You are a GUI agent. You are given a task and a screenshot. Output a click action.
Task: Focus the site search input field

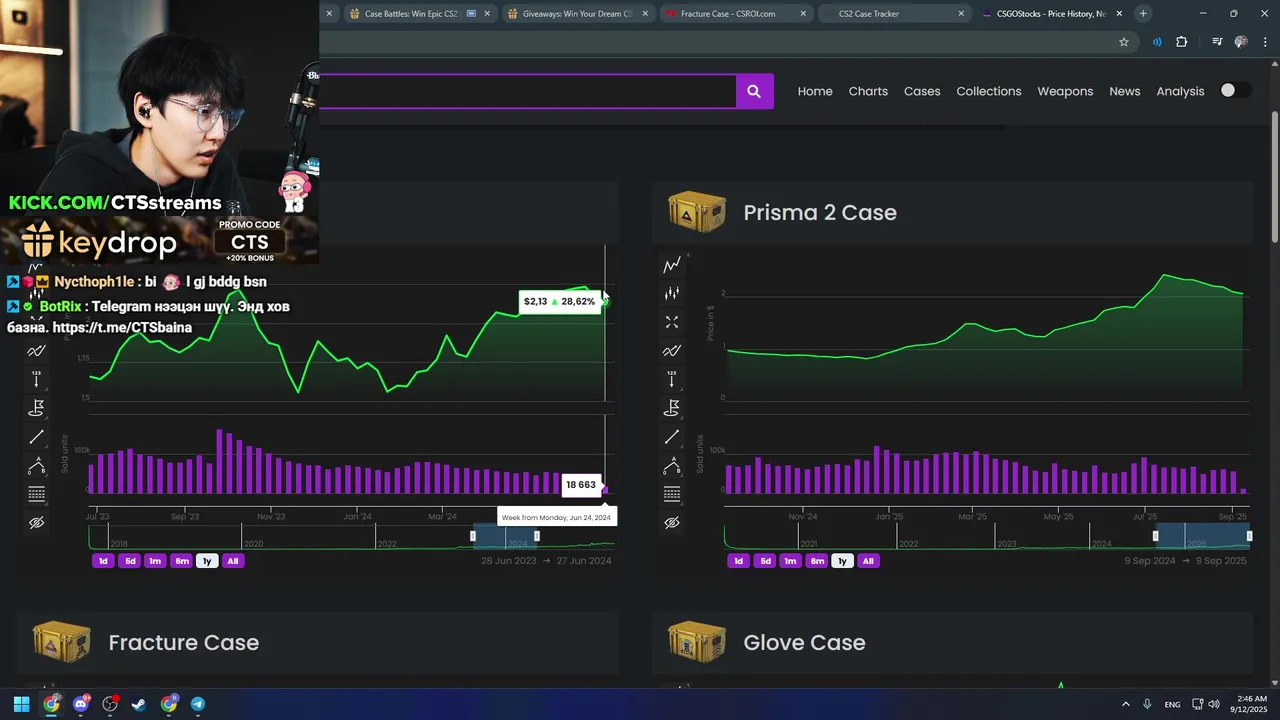(x=528, y=91)
